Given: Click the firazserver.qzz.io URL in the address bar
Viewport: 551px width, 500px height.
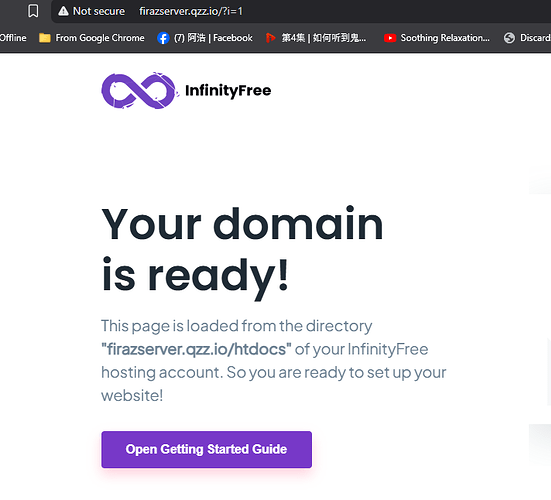Looking at the screenshot, I should (191, 11).
